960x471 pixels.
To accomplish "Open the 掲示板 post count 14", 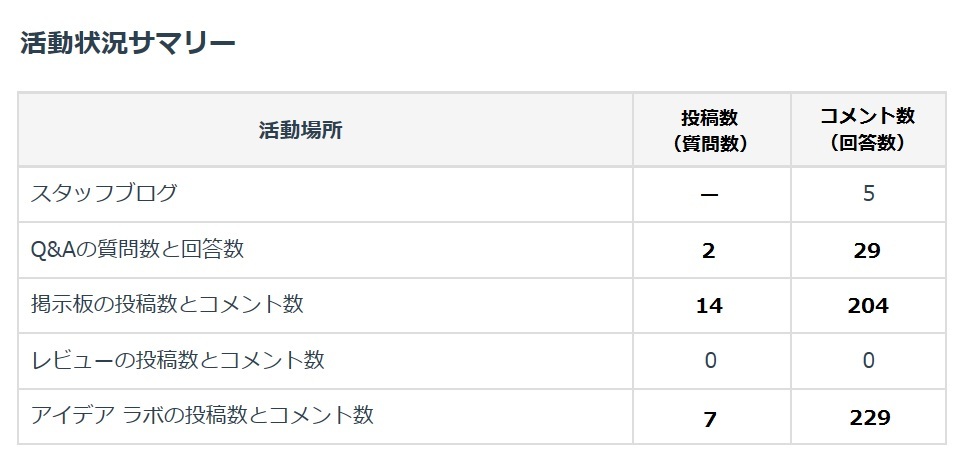I will [x=709, y=306].
